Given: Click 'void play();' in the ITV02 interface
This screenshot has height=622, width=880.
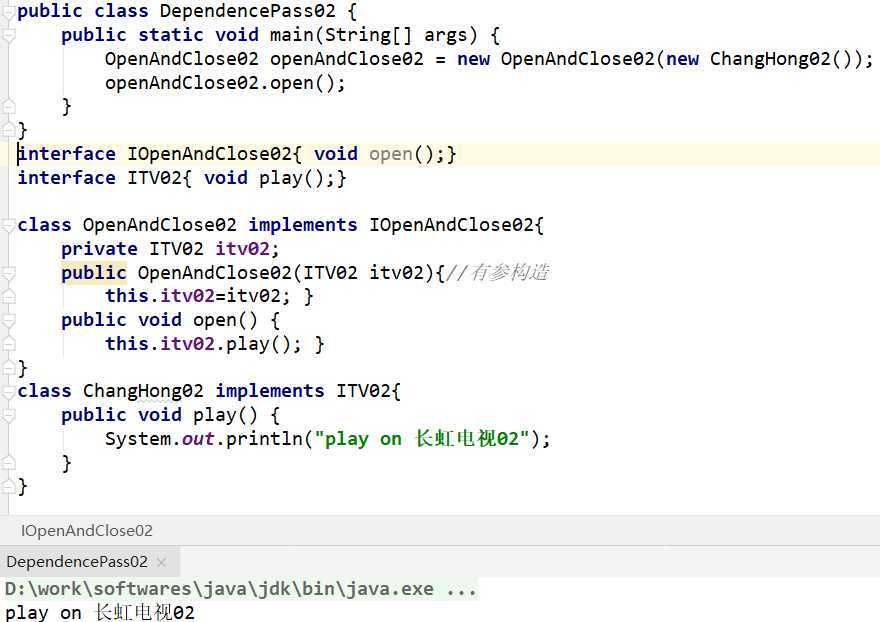Looking at the screenshot, I should [x=269, y=178].
